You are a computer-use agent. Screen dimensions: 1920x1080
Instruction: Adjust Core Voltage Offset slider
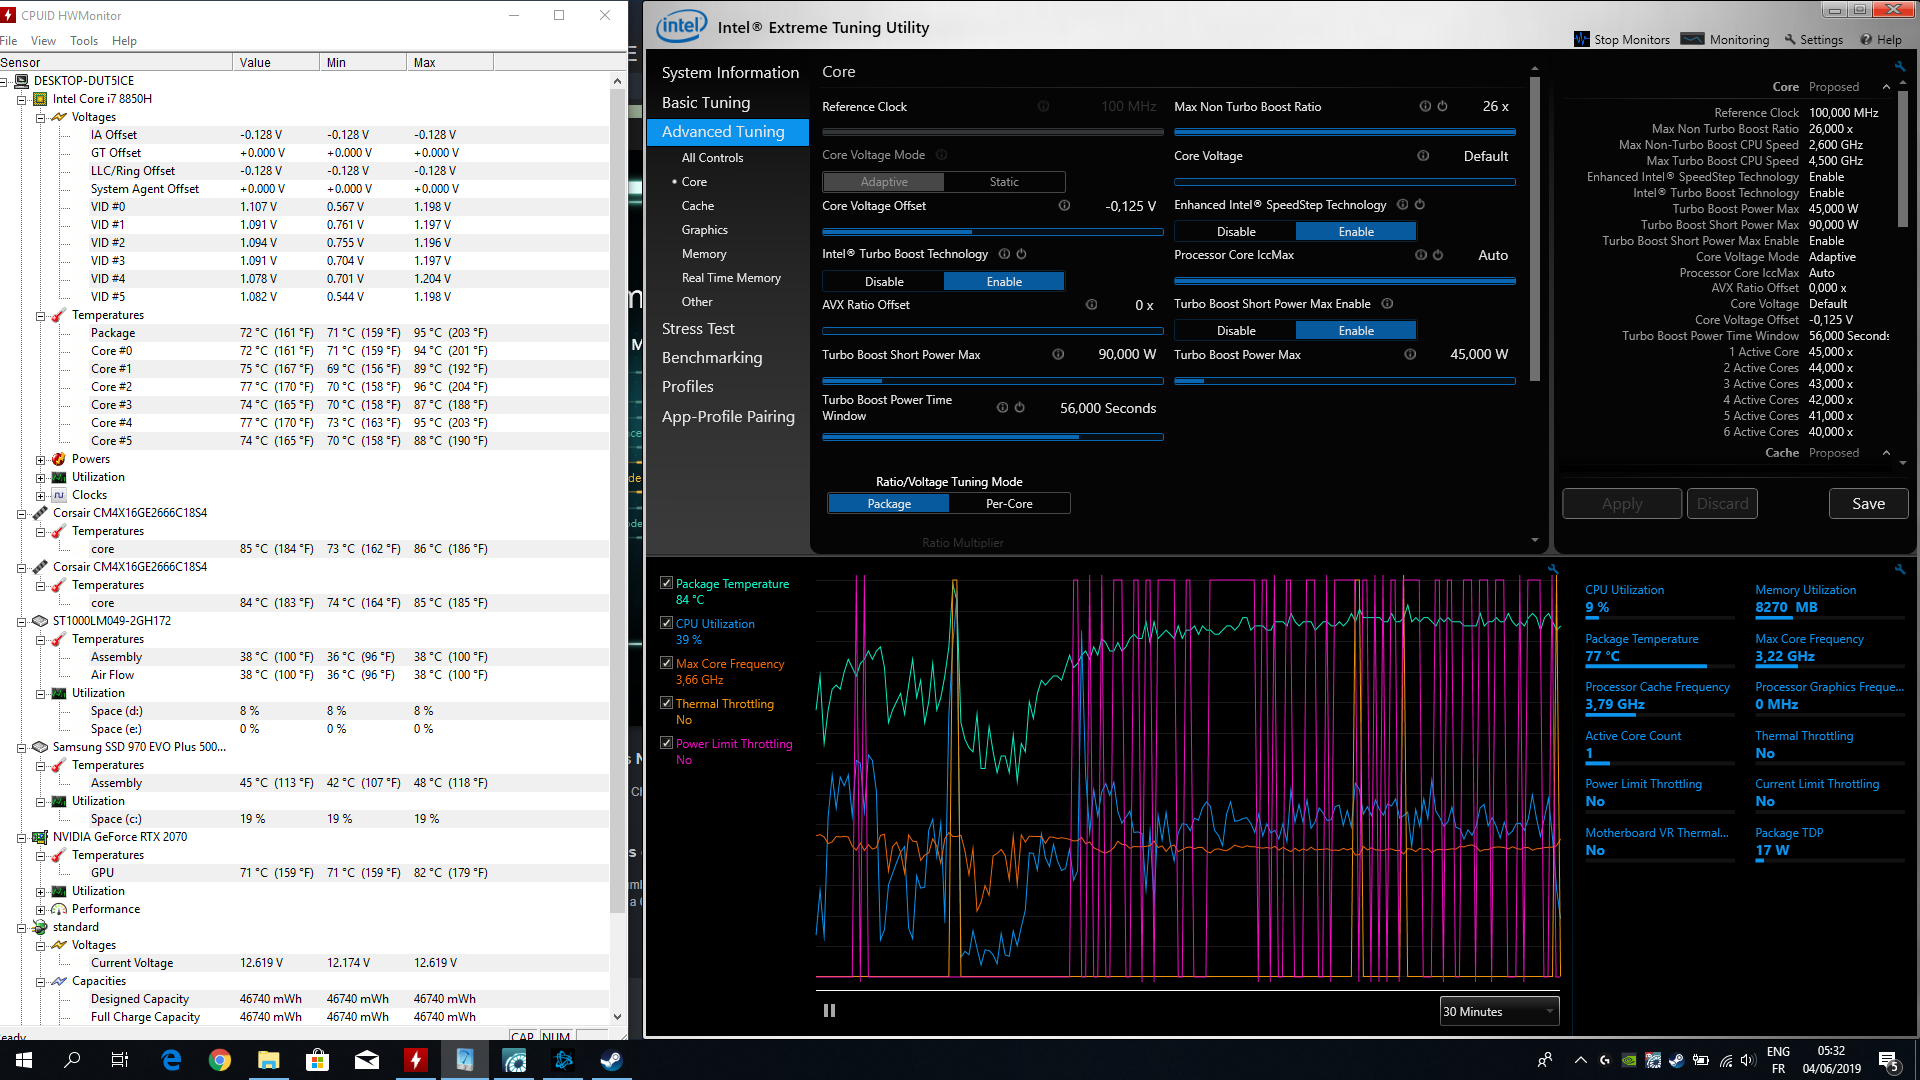pos(992,231)
